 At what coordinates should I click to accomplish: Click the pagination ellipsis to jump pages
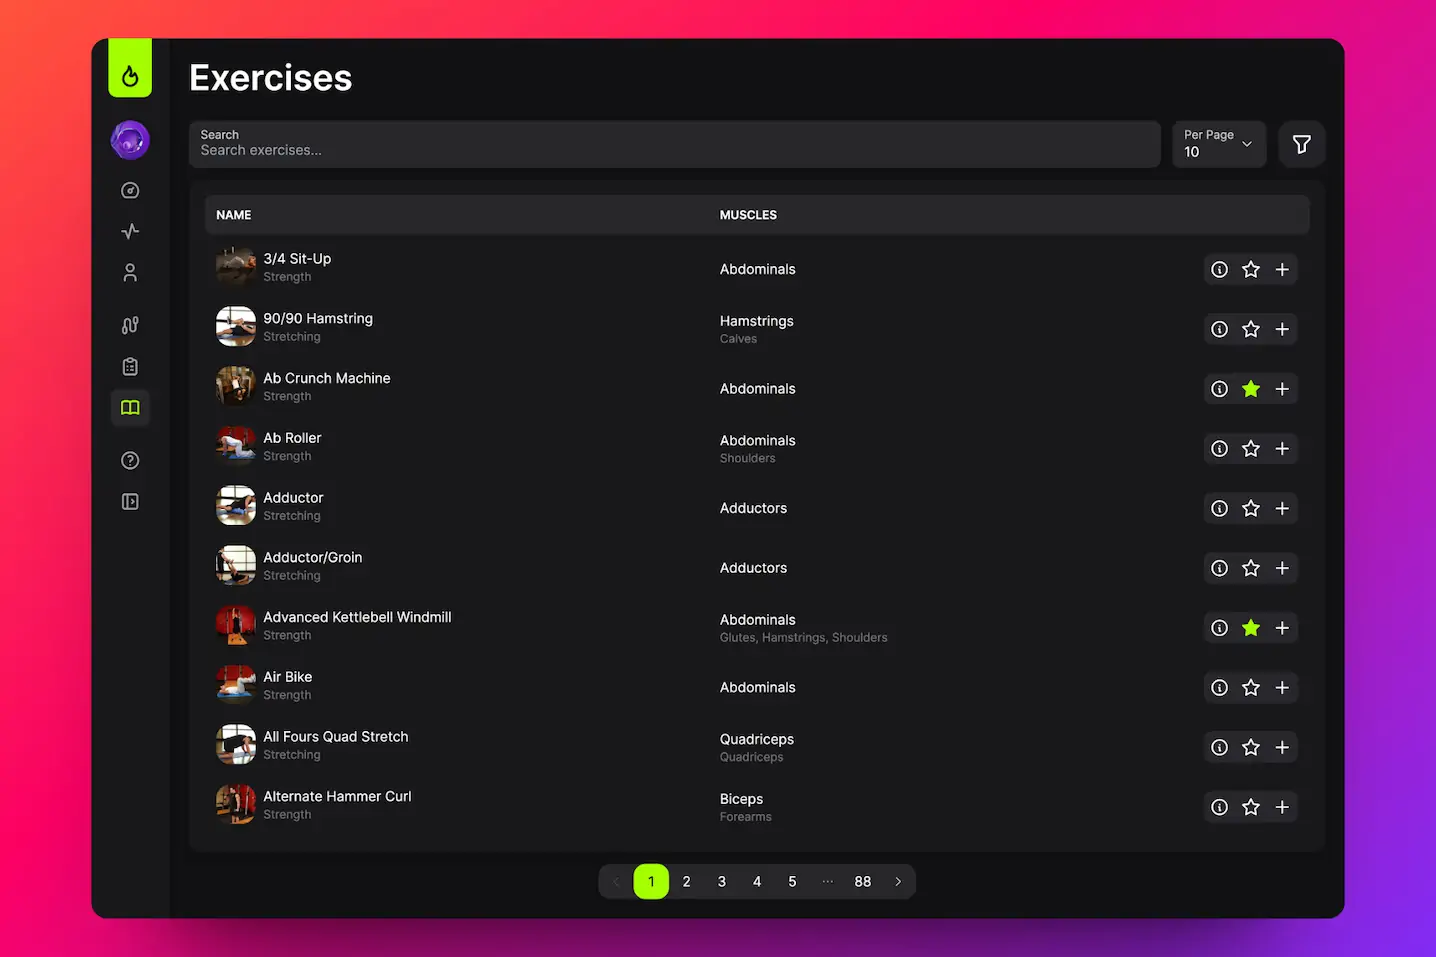coord(827,882)
